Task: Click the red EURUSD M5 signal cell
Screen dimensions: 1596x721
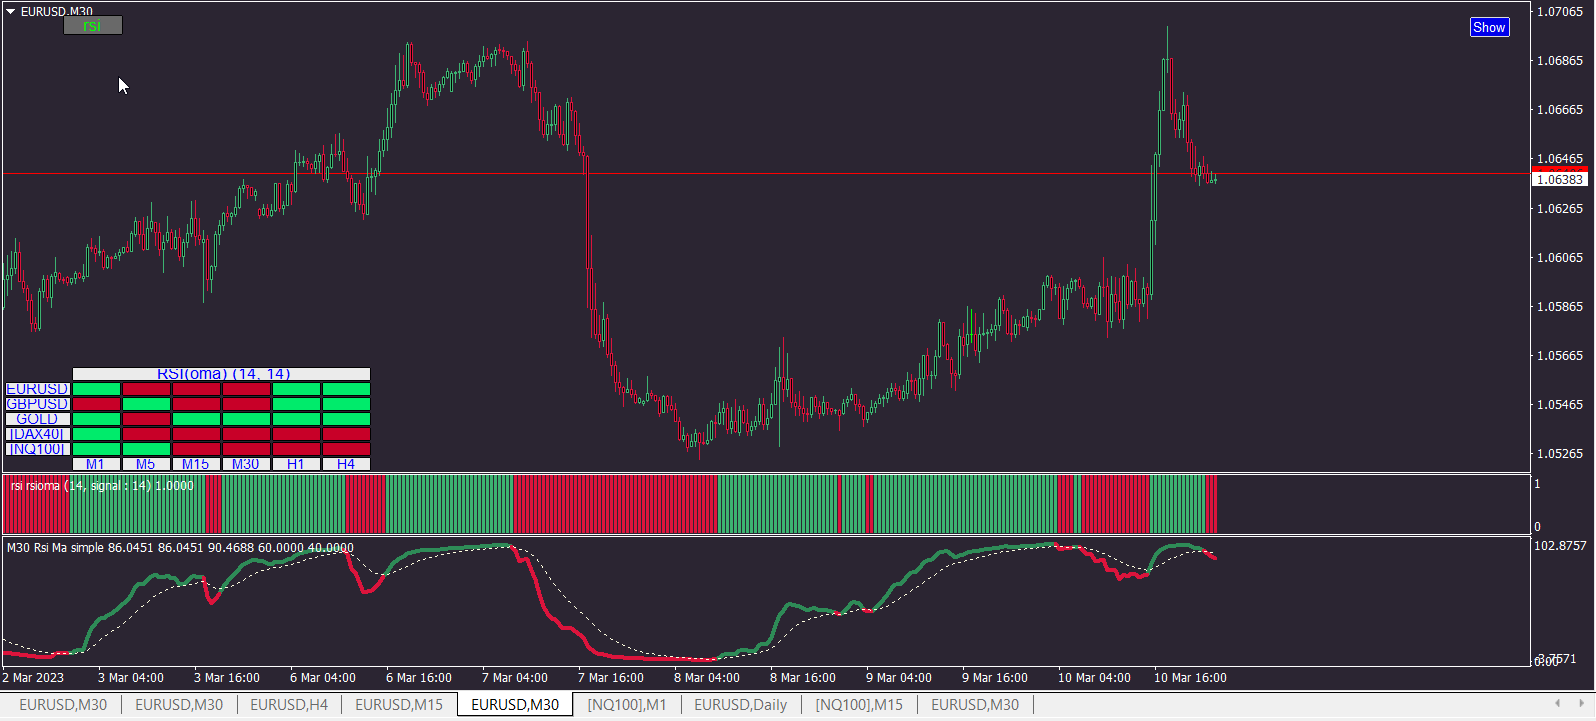Action: click(x=146, y=389)
